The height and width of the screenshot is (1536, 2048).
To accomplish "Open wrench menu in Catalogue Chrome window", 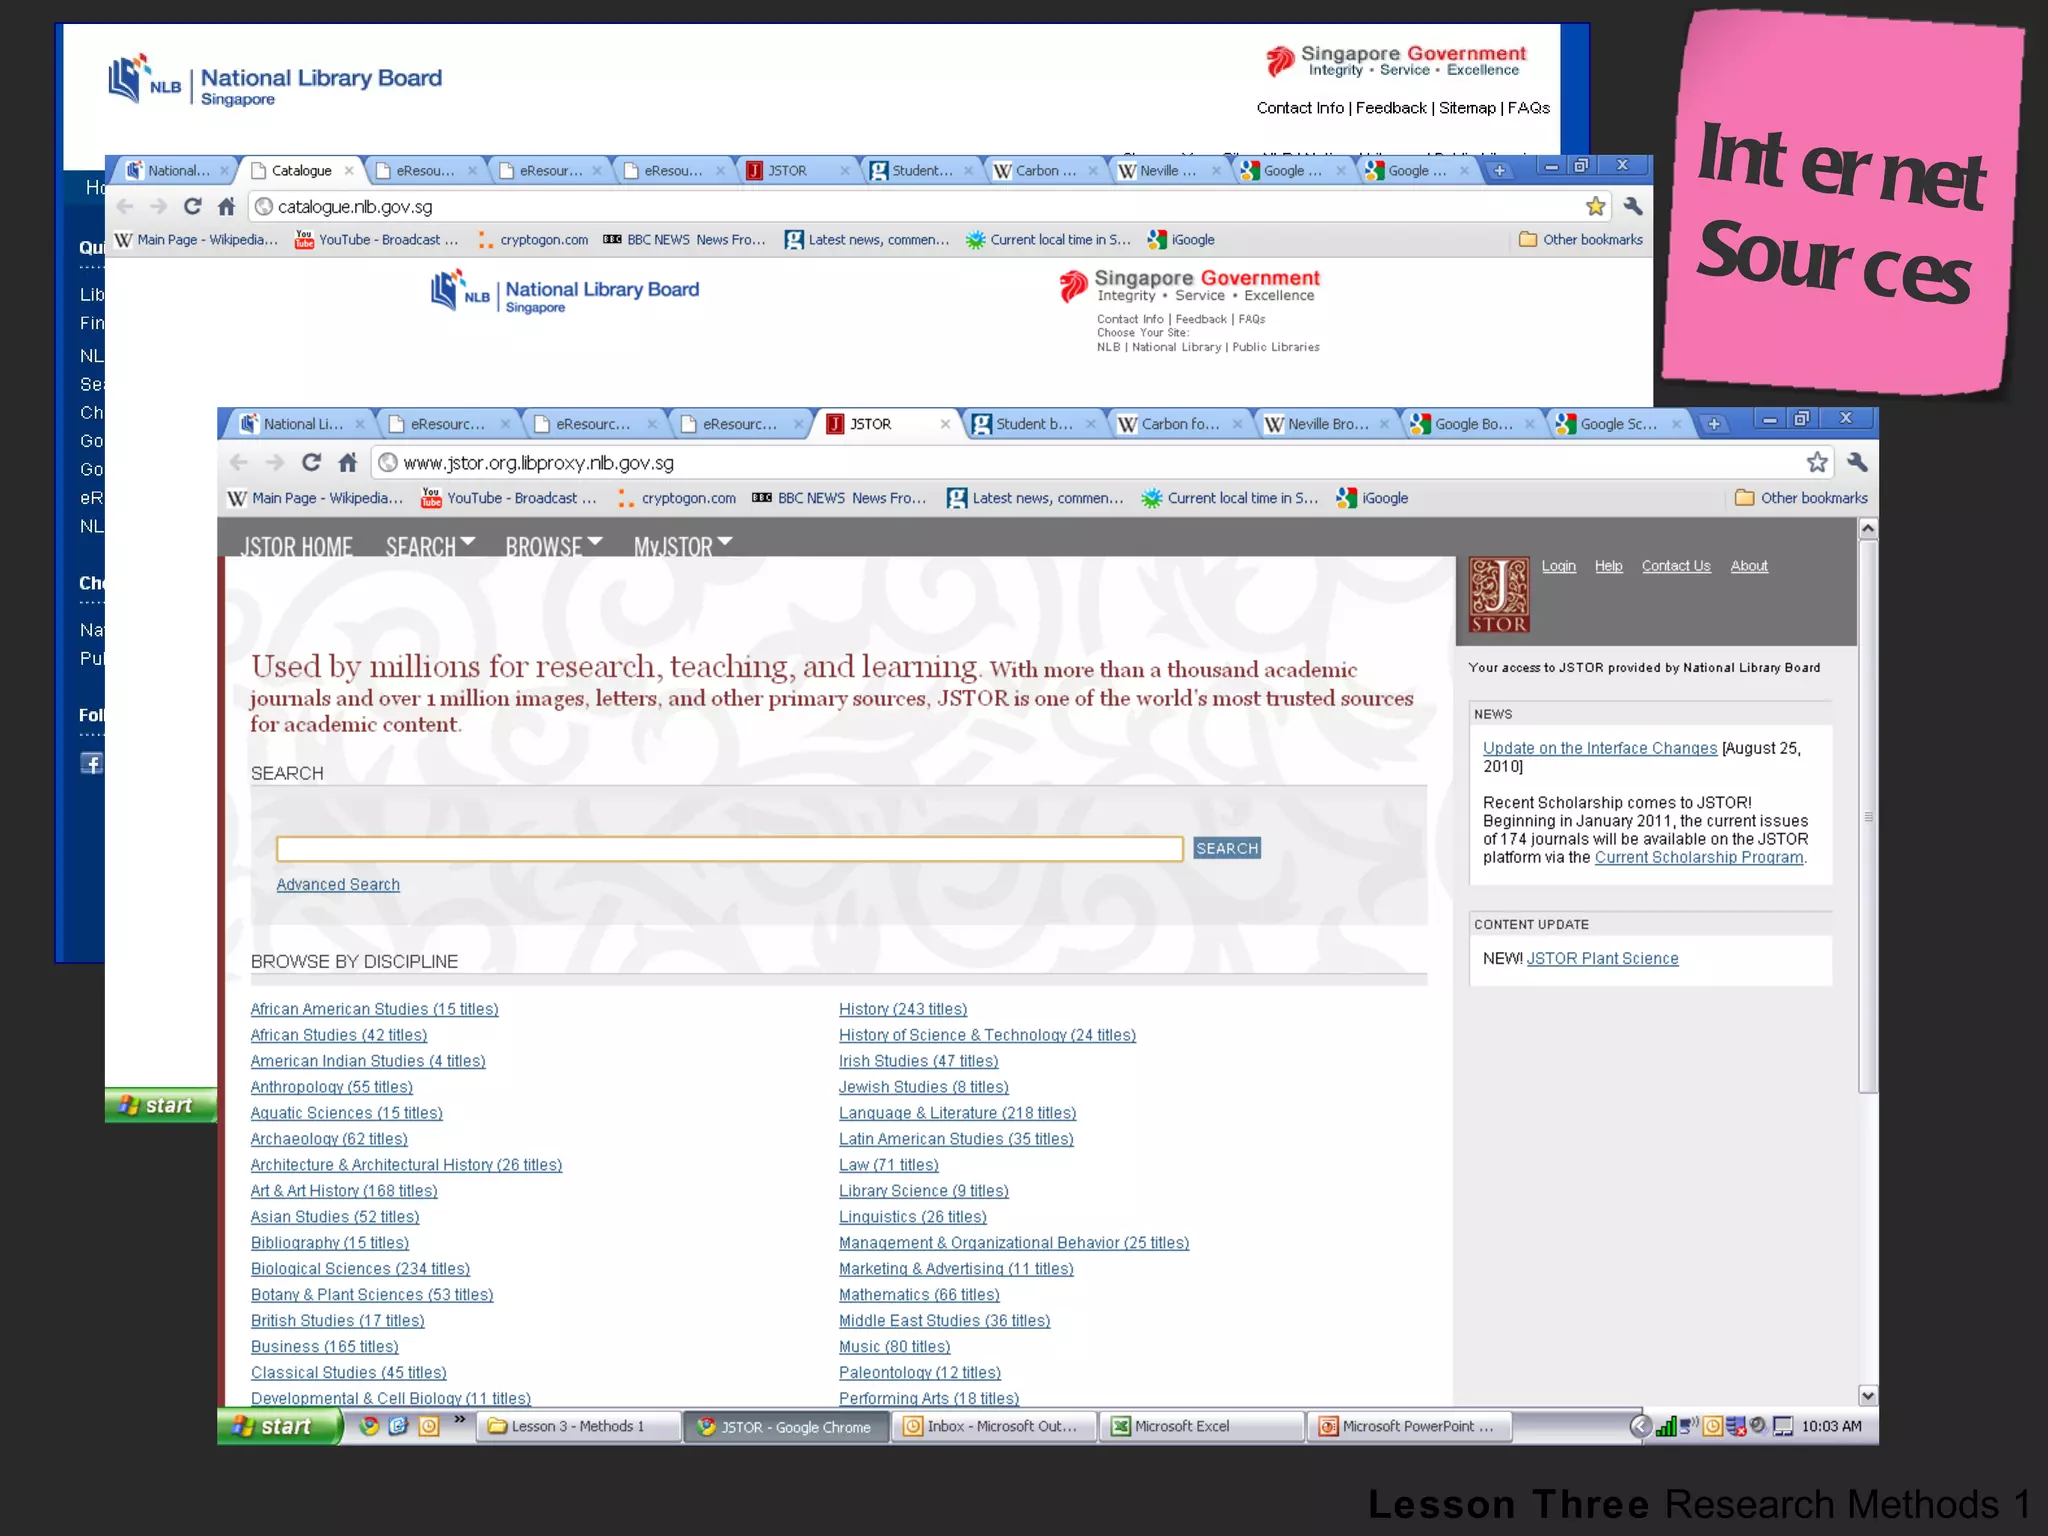I will [x=1632, y=206].
